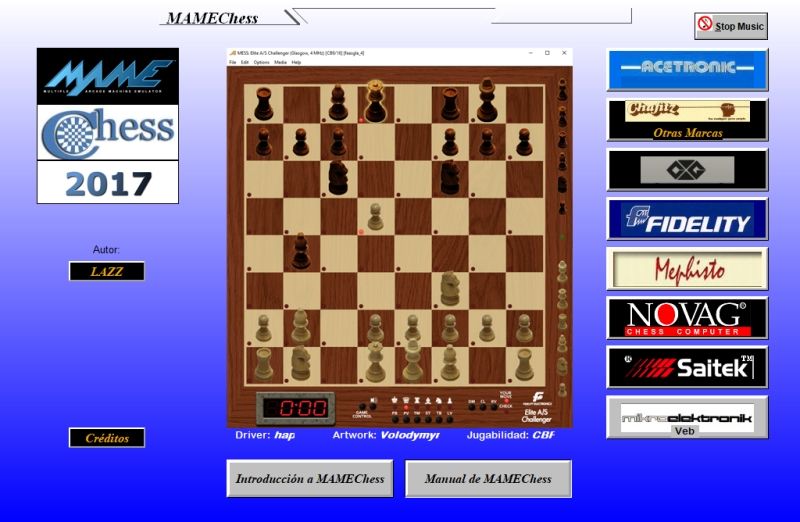Push the LV button on chess panel
The image size is (800, 522).
(449, 419)
